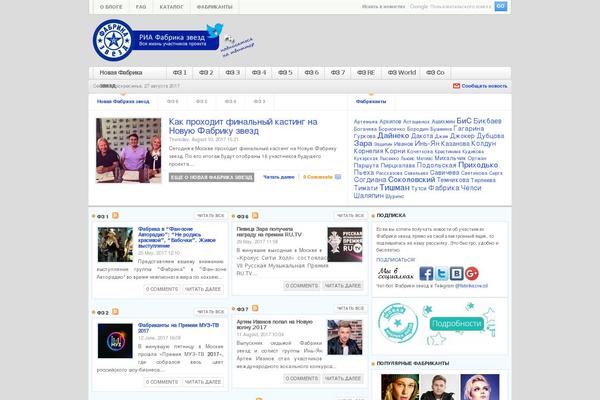Open the featured casting photo thumbnail
The width and height of the screenshot is (600, 400).
coord(129,150)
